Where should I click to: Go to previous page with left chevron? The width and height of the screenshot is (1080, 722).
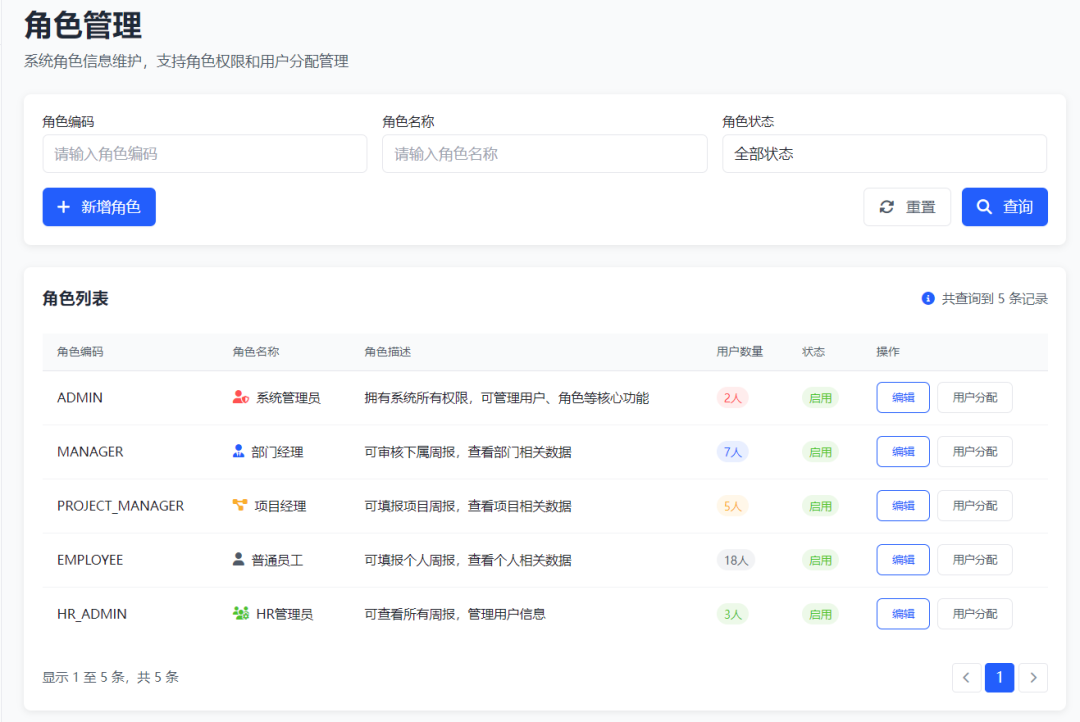[966, 677]
